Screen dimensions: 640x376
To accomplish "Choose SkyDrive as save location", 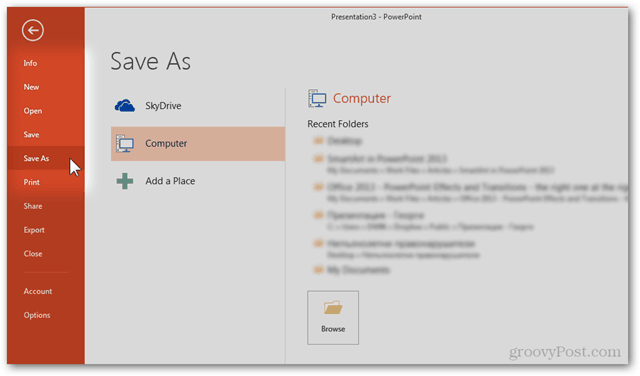I will pos(198,106).
